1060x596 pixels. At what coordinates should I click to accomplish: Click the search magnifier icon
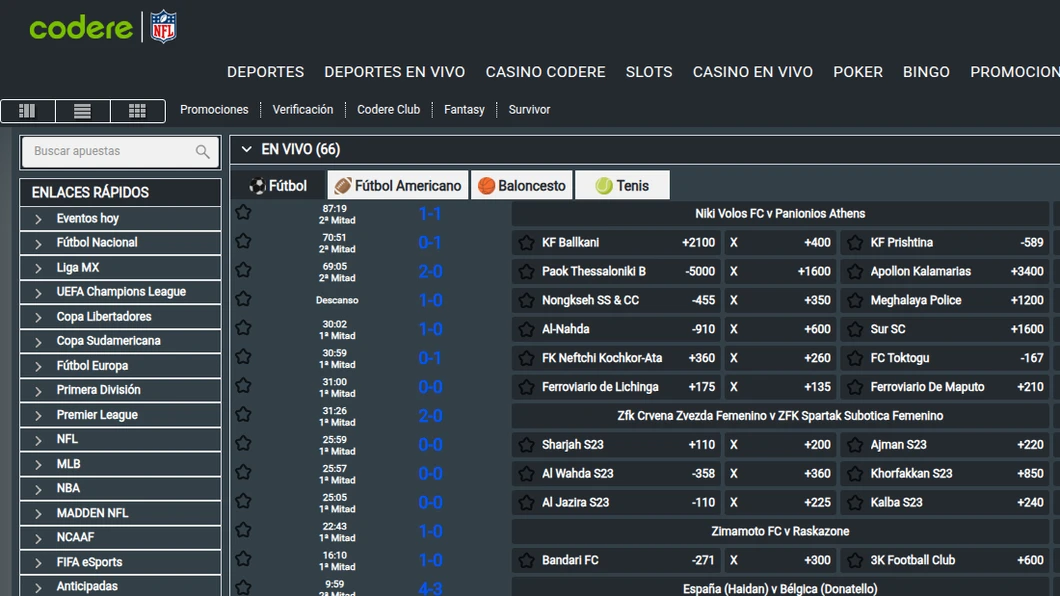pos(202,151)
